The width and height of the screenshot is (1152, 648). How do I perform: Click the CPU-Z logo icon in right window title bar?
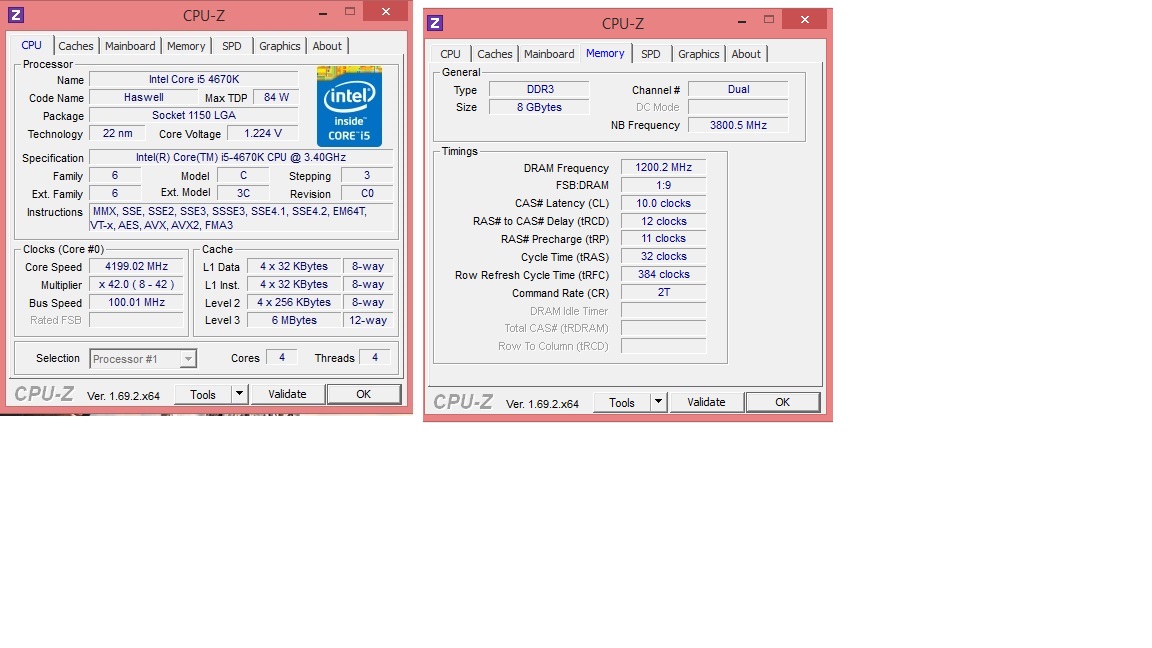435,23
